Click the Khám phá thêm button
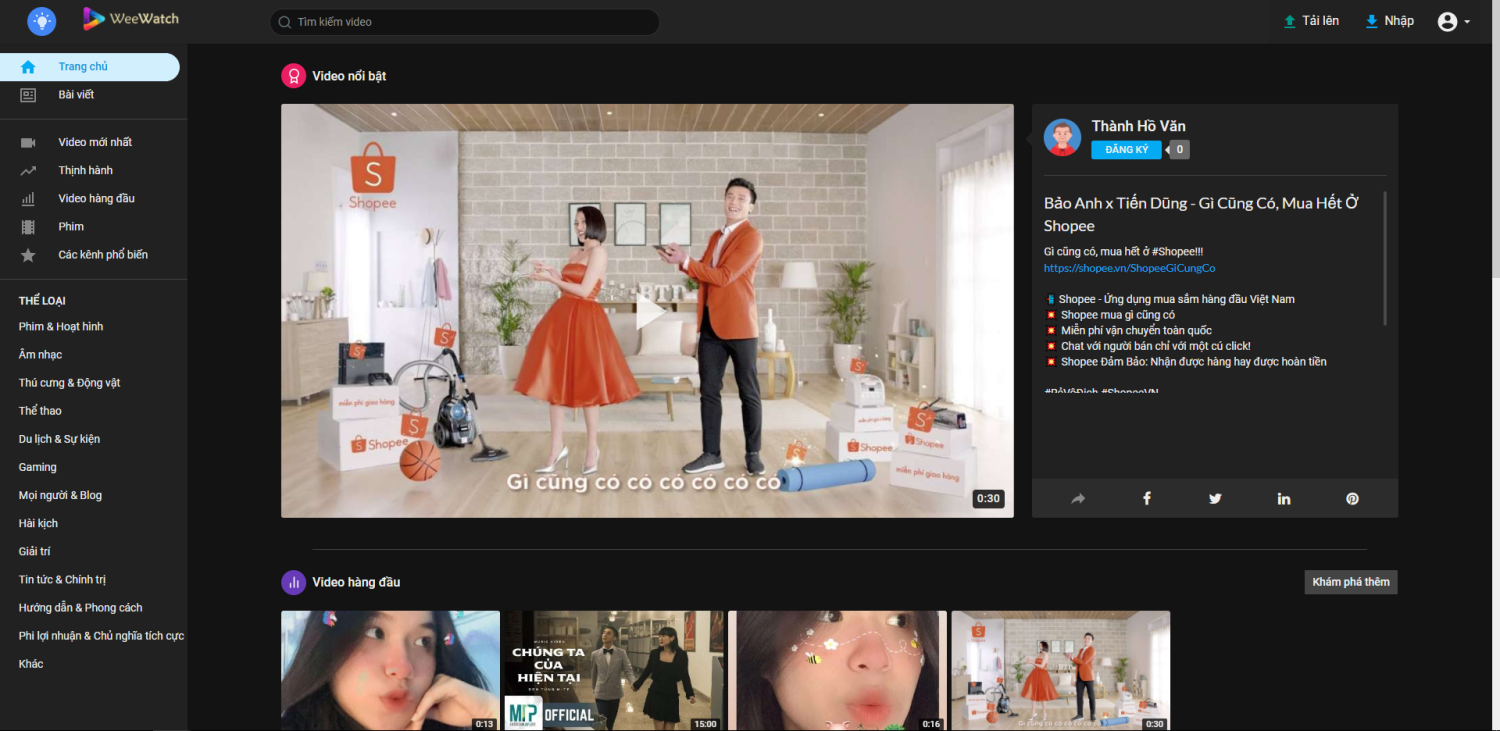Screen dimensions: 1500x731 coord(1350,582)
